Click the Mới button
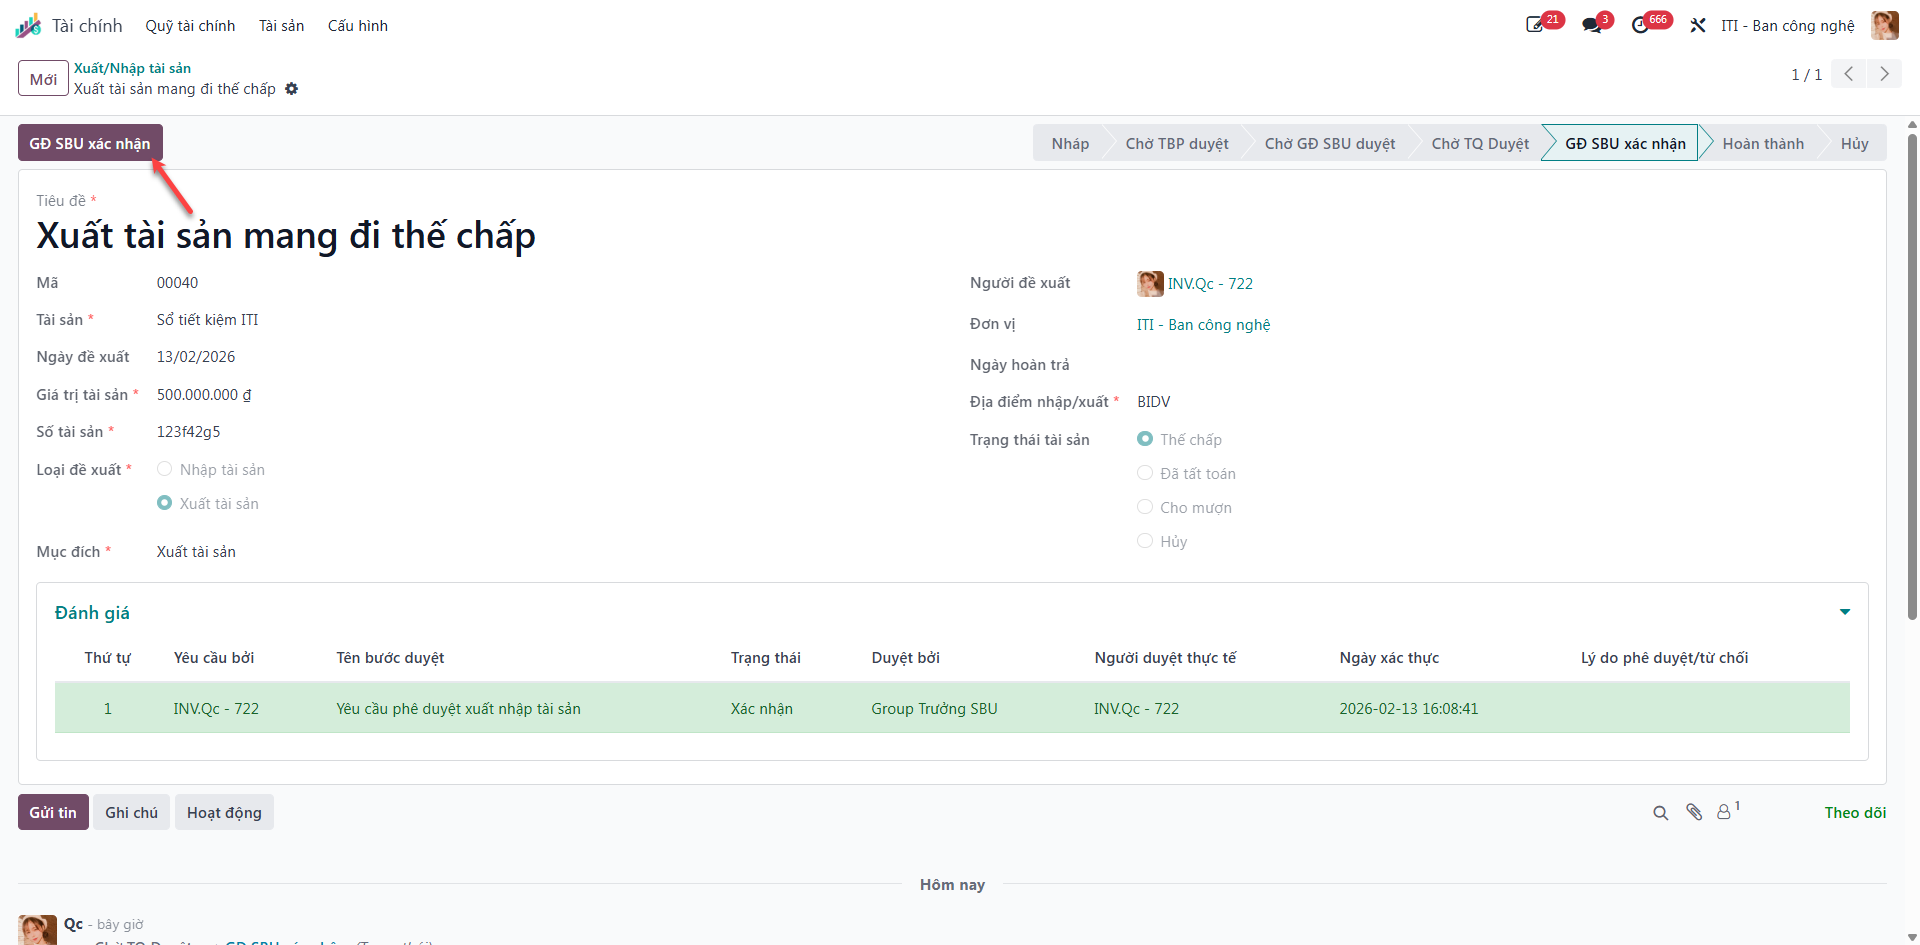This screenshot has width=1920, height=945. click(43, 79)
